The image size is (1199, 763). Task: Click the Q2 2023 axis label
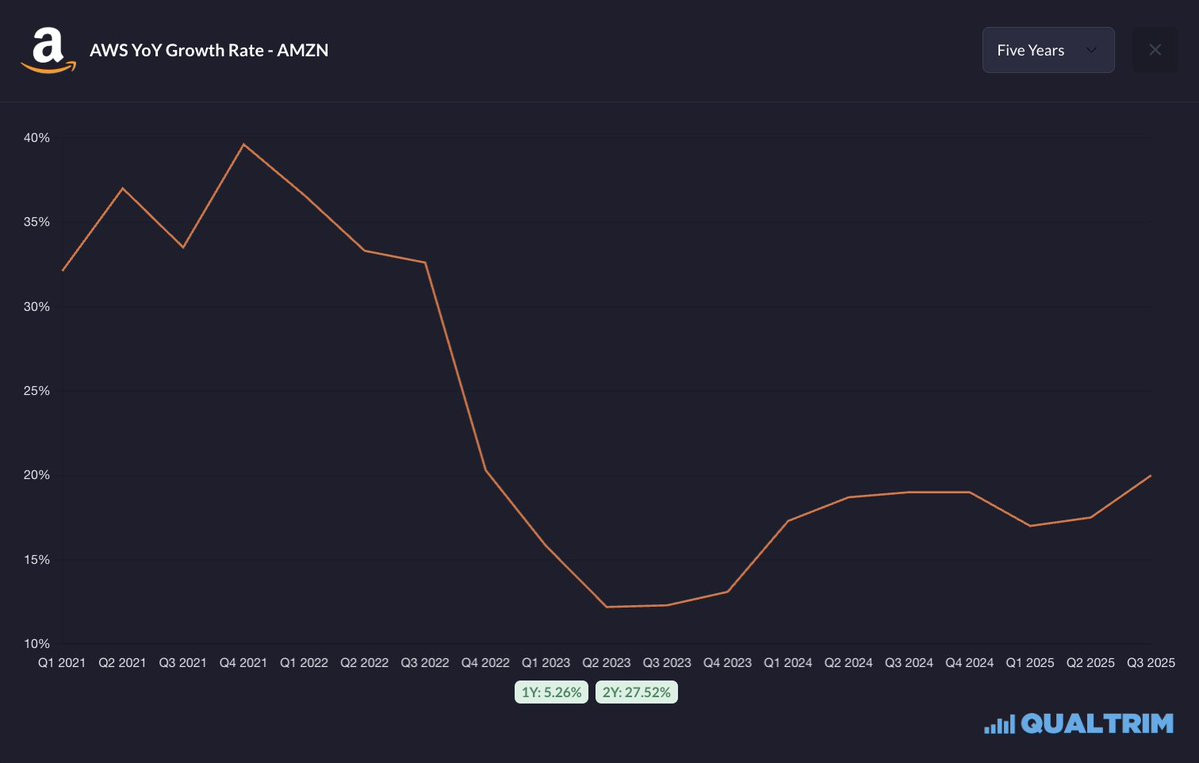606,663
